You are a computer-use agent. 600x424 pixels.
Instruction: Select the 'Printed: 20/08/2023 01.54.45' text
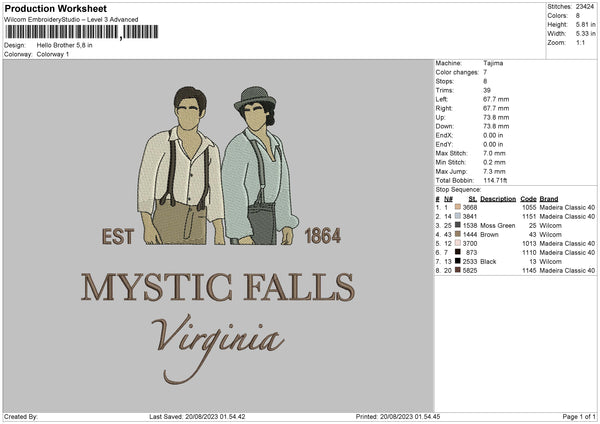point(398,416)
